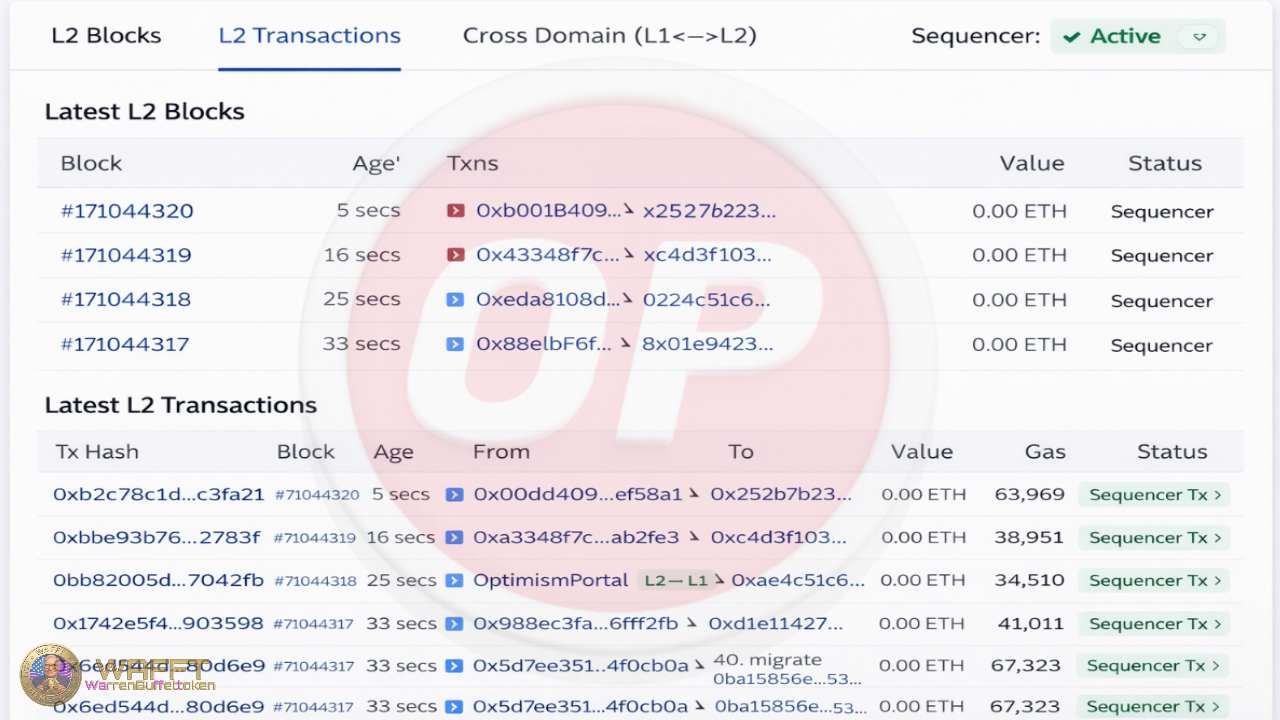
Task: Click the icon beside 0x988ec3fa address
Action: (456, 623)
